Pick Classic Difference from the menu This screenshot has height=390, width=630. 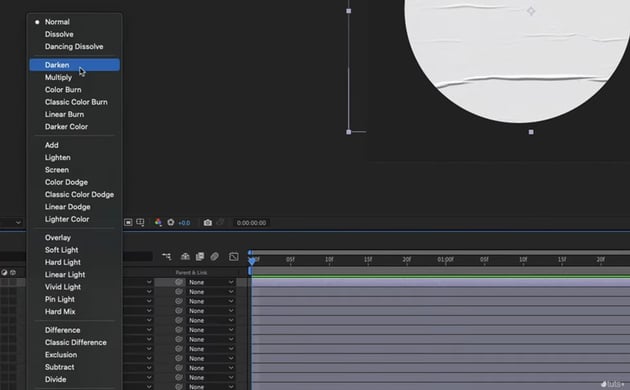click(75, 343)
